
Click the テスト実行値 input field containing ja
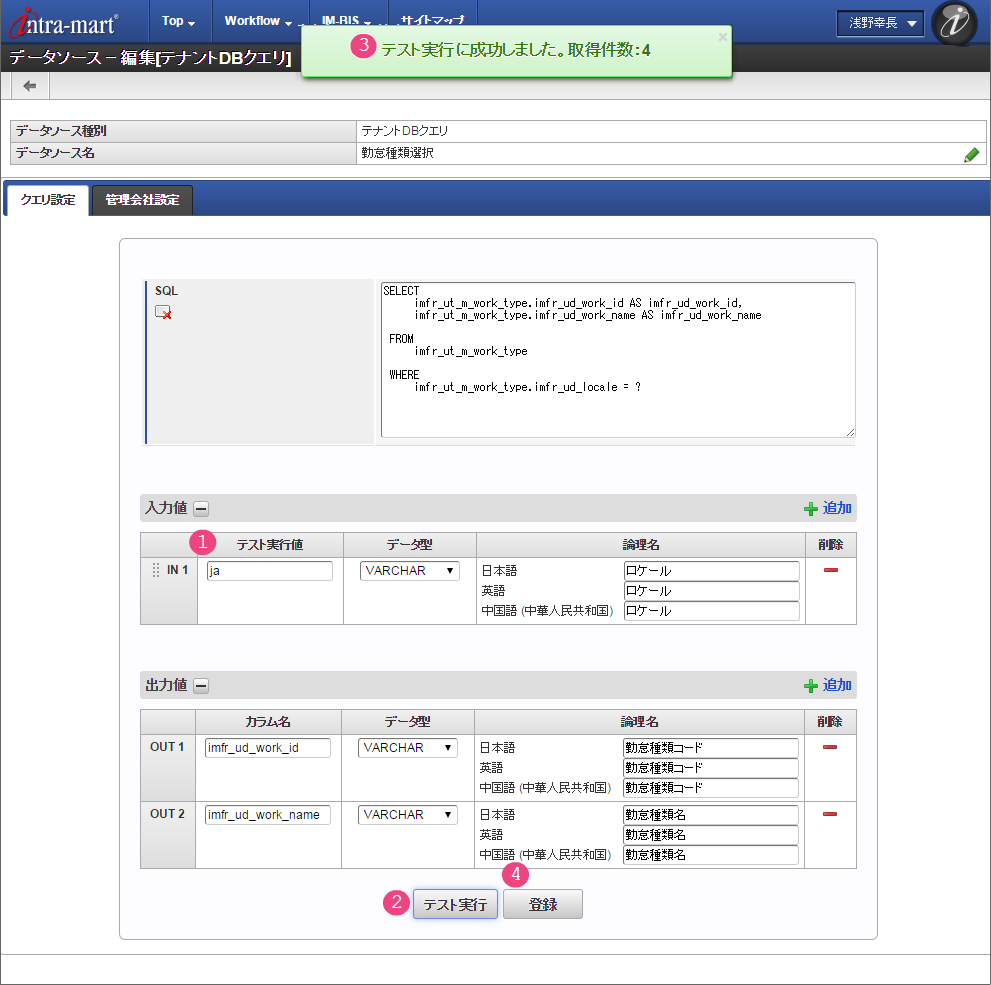[269, 571]
